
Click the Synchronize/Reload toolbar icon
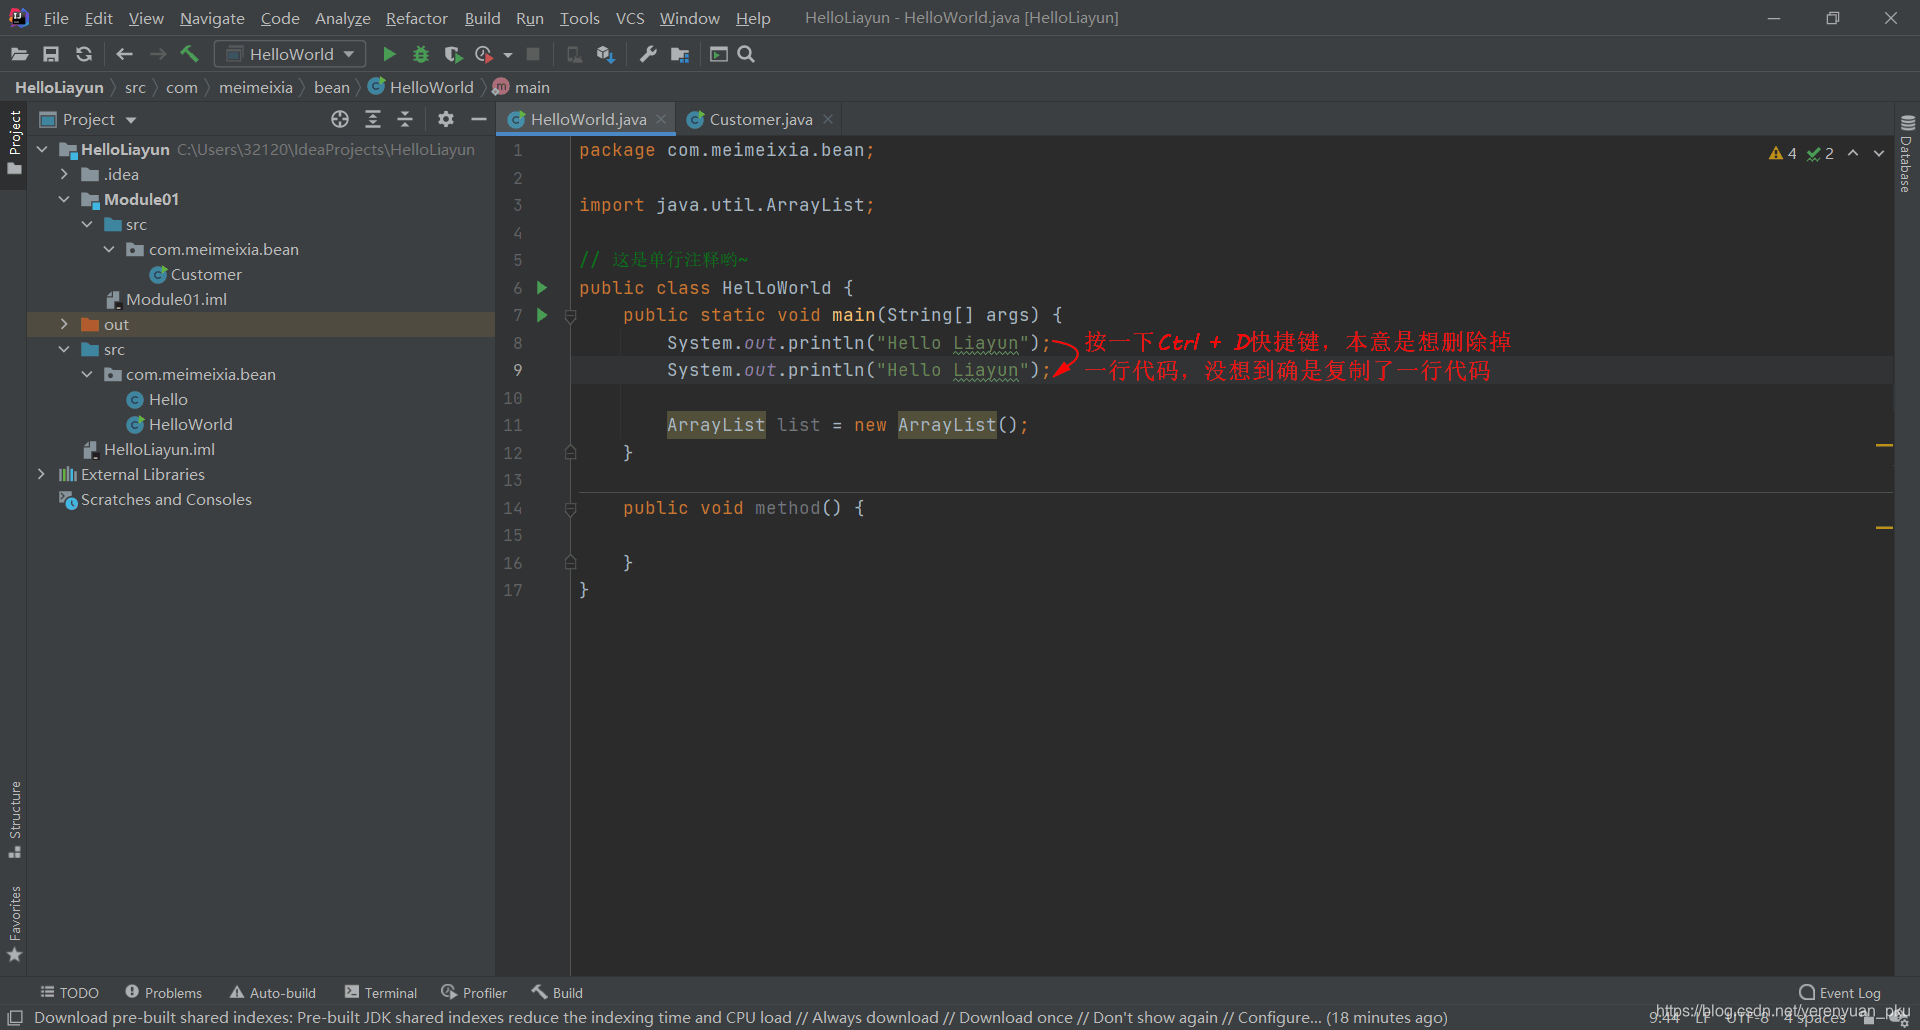tap(84, 54)
